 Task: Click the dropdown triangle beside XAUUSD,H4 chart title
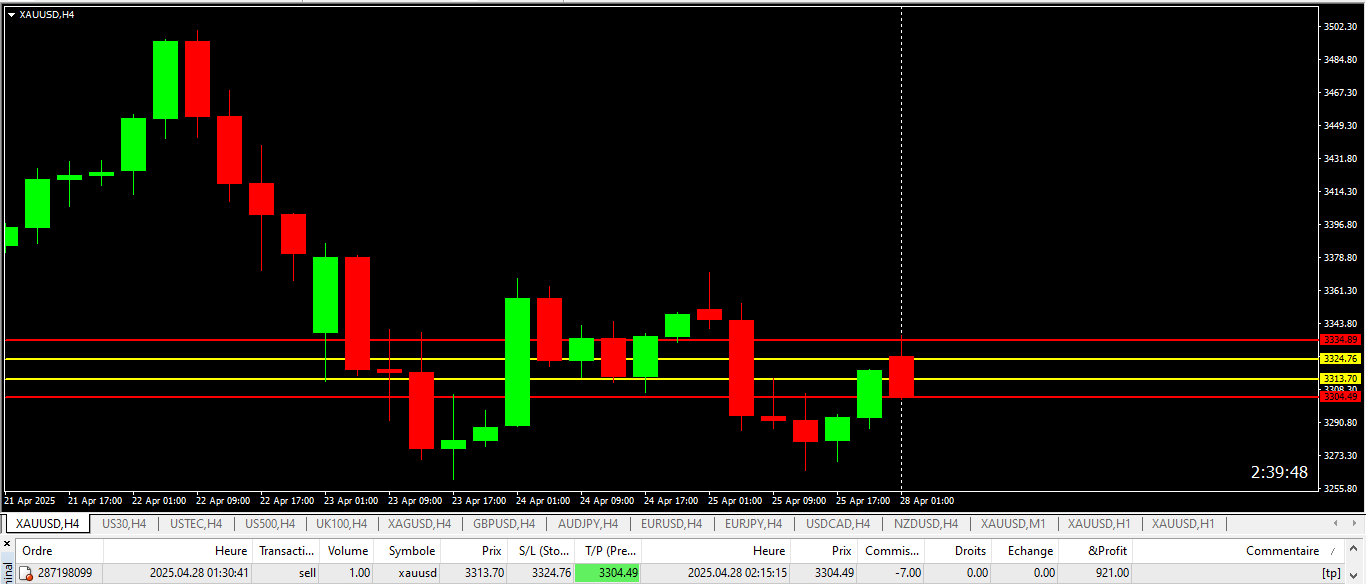(x=11, y=14)
